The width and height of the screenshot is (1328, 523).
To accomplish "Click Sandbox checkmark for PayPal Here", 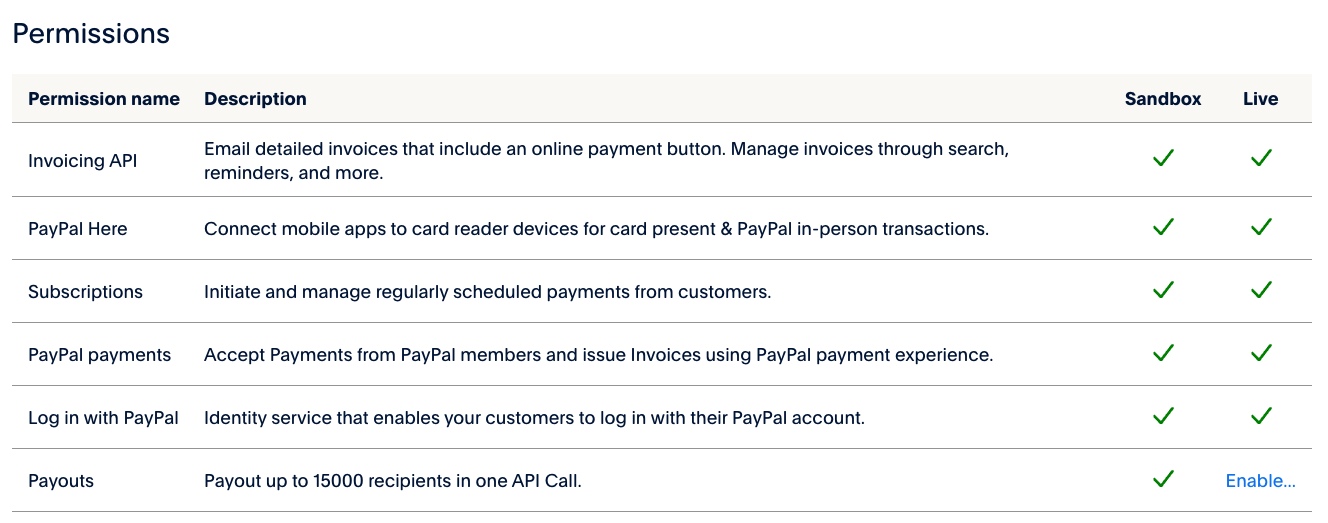I will click(x=1162, y=227).
